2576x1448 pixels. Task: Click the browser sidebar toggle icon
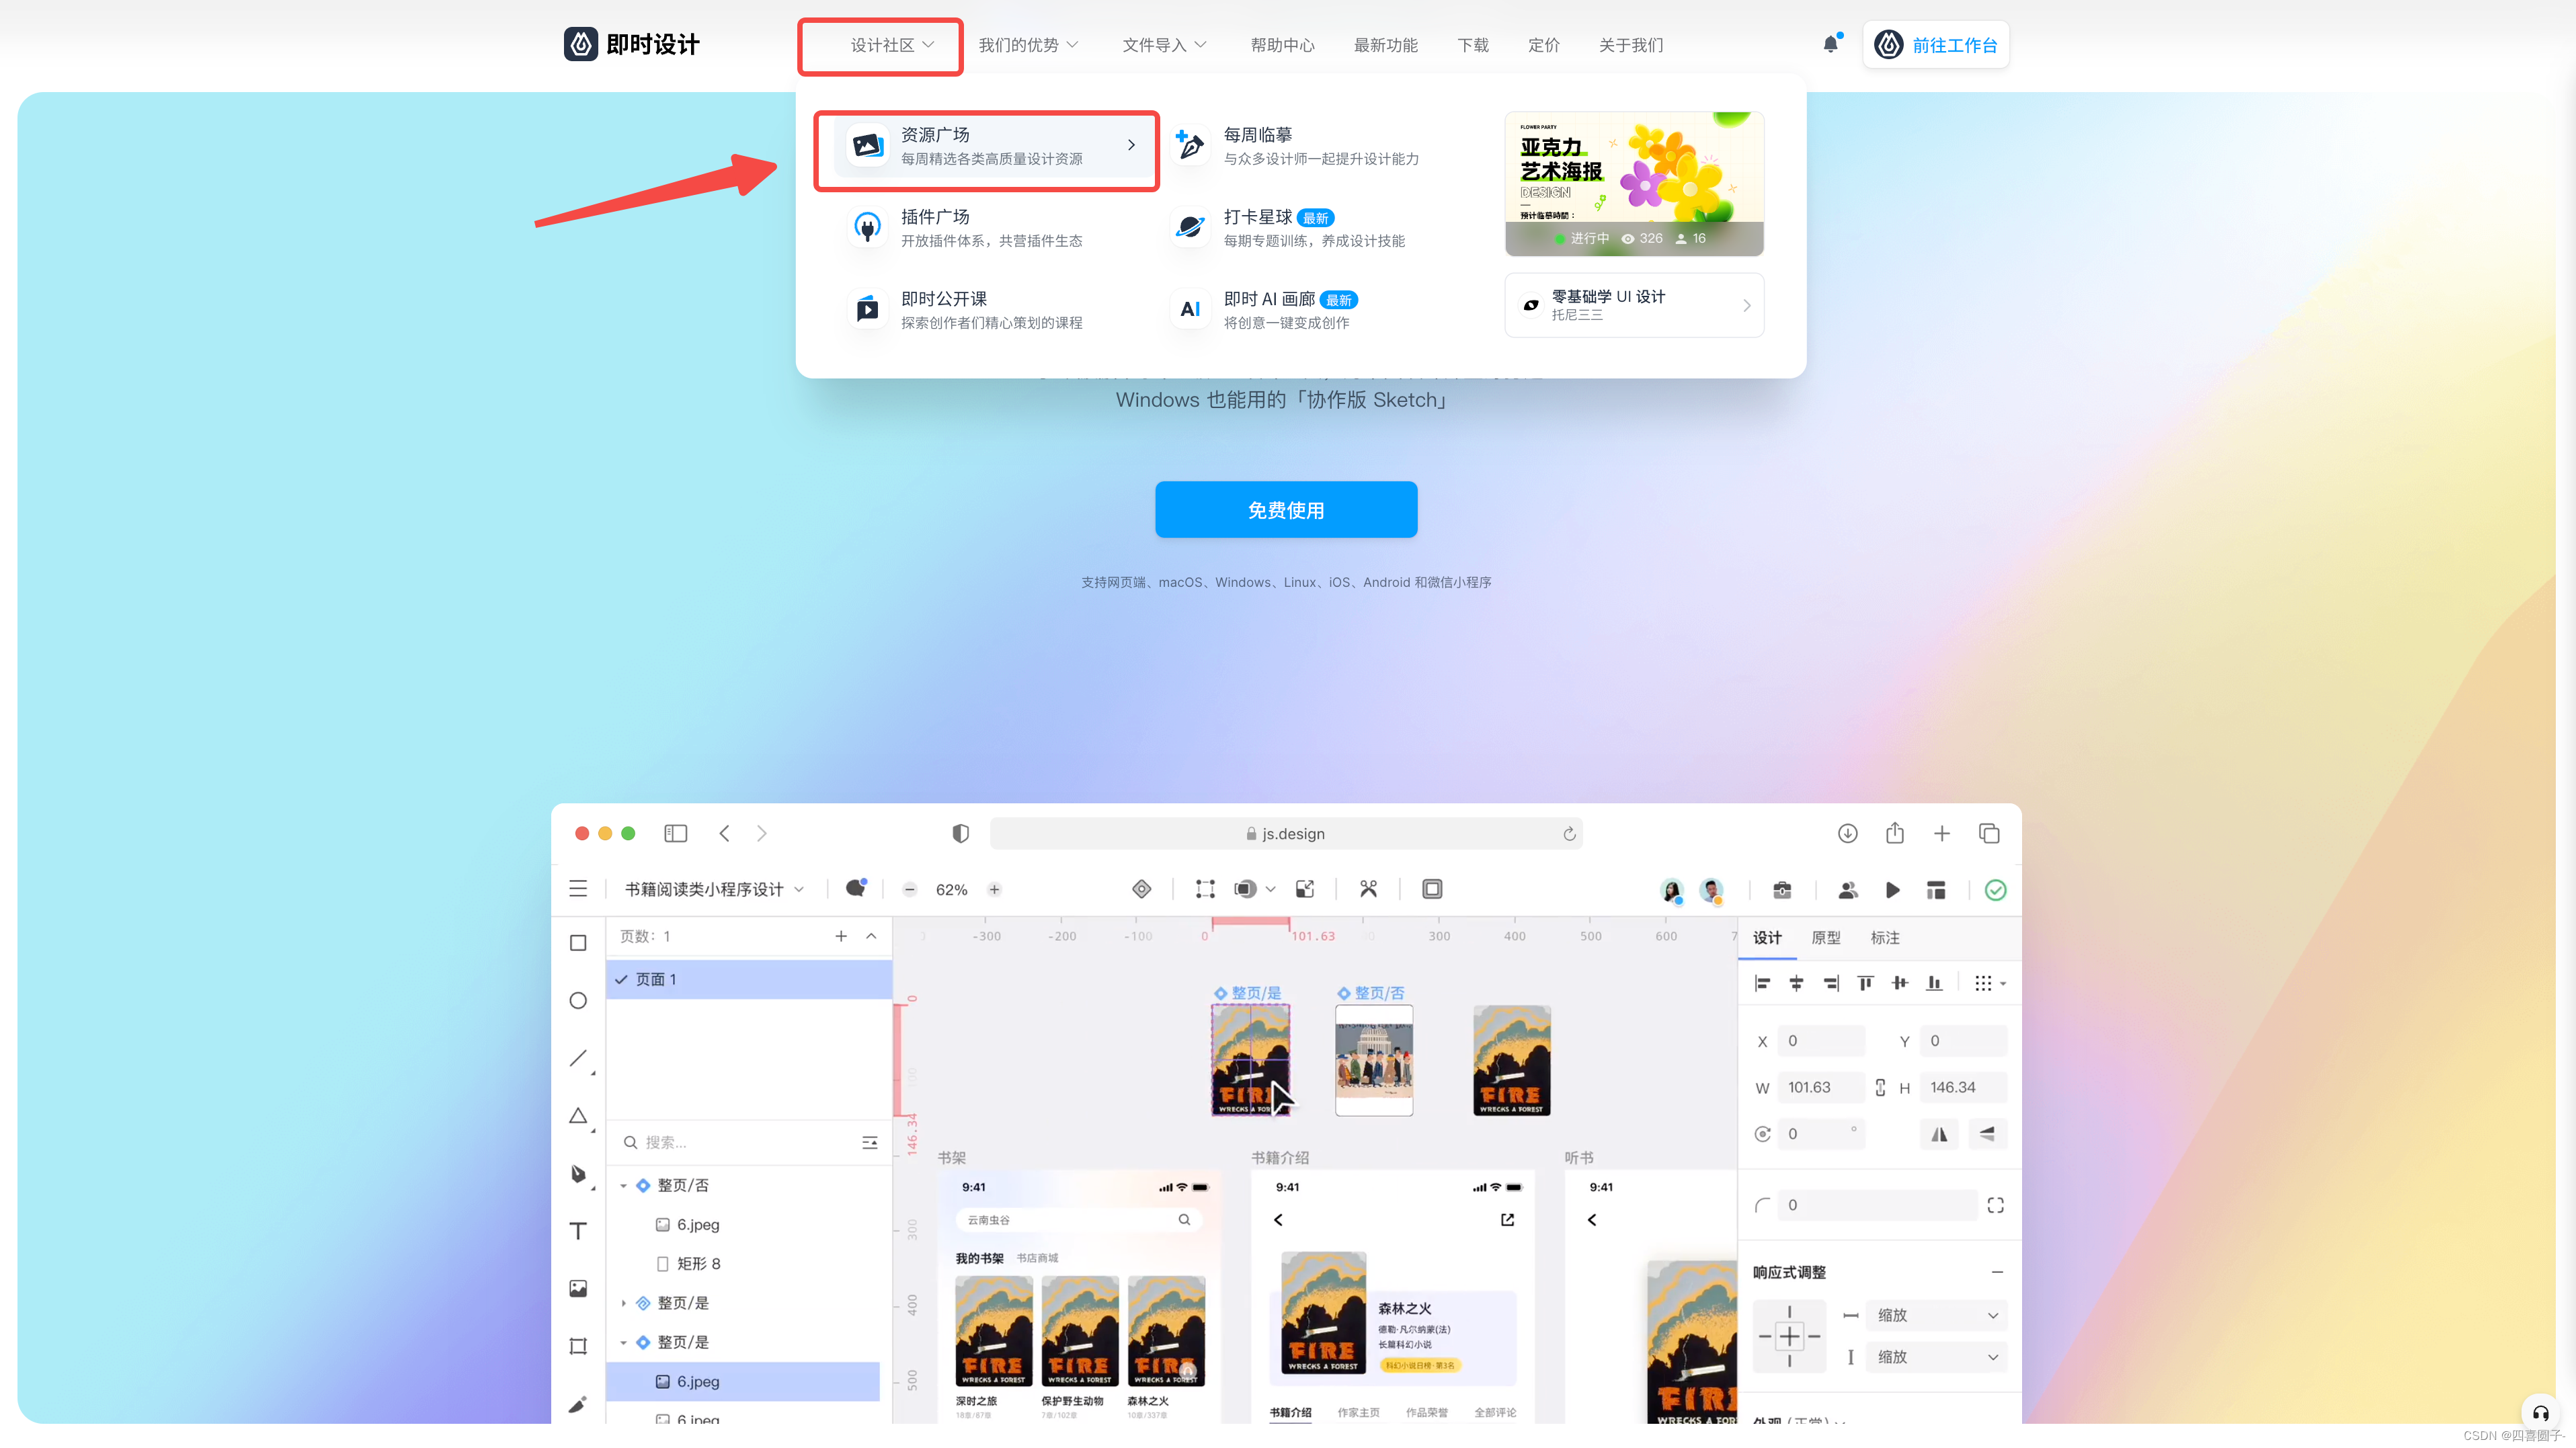[x=676, y=833]
